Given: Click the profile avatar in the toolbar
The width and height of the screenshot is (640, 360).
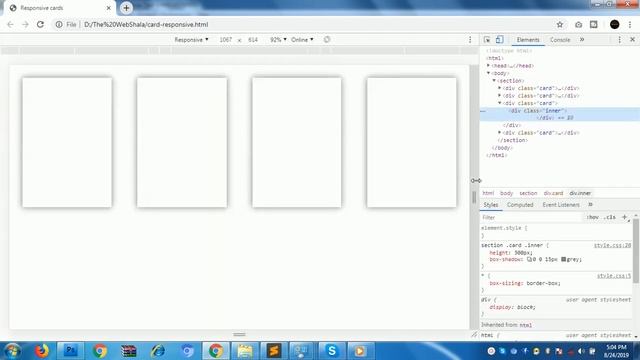Looking at the screenshot, I should point(614,24).
